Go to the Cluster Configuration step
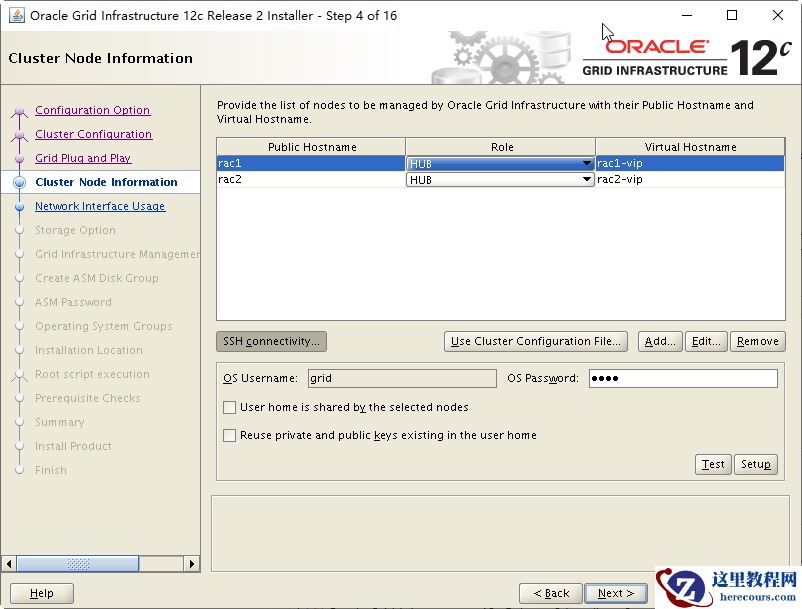The height and width of the screenshot is (609, 802). pos(94,134)
